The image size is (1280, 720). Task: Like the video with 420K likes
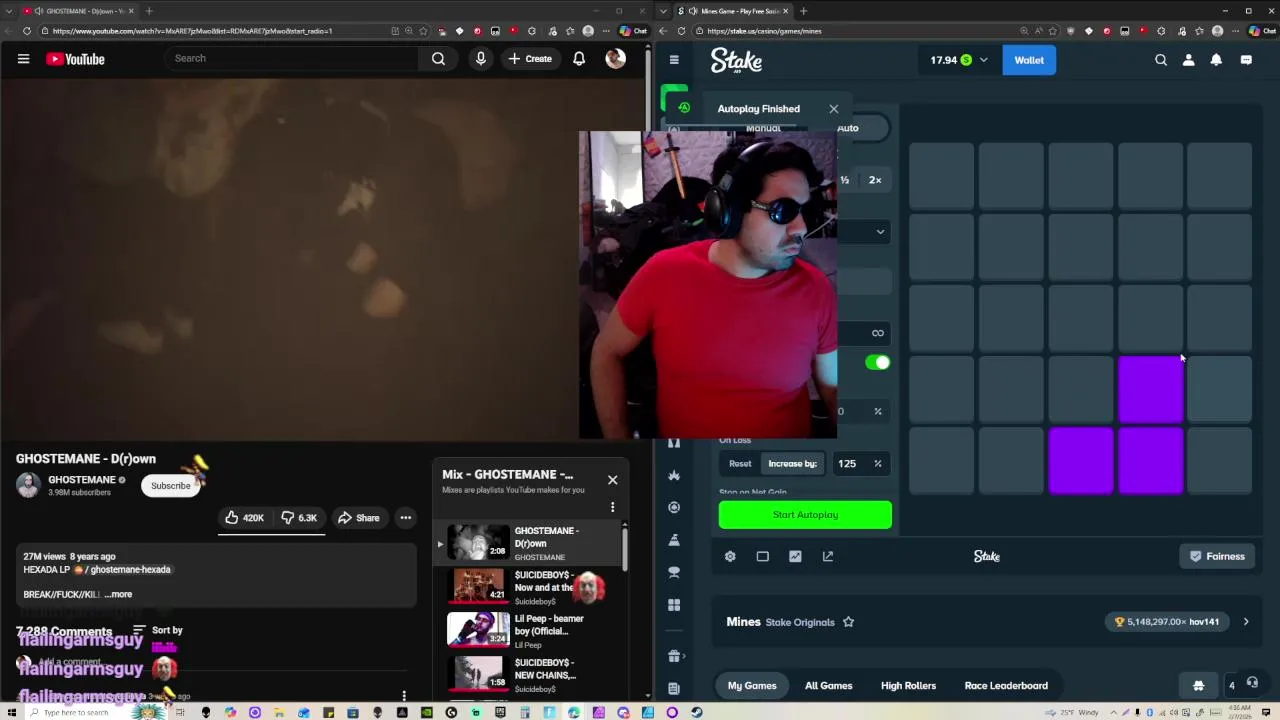(x=244, y=518)
